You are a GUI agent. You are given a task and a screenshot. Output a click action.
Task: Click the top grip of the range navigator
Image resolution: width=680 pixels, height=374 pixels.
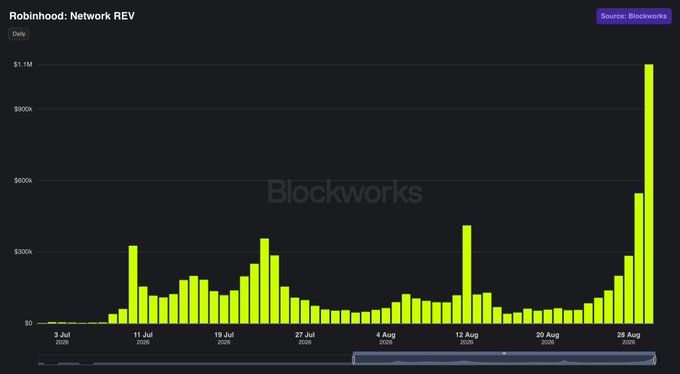pos(504,353)
